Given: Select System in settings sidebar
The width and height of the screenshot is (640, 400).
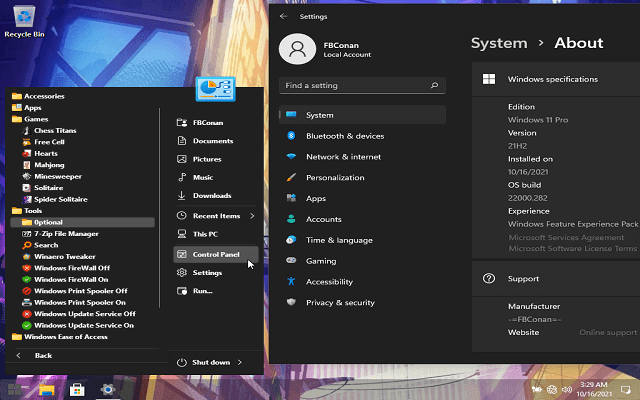Looking at the screenshot, I should pyautogui.click(x=362, y=115).
